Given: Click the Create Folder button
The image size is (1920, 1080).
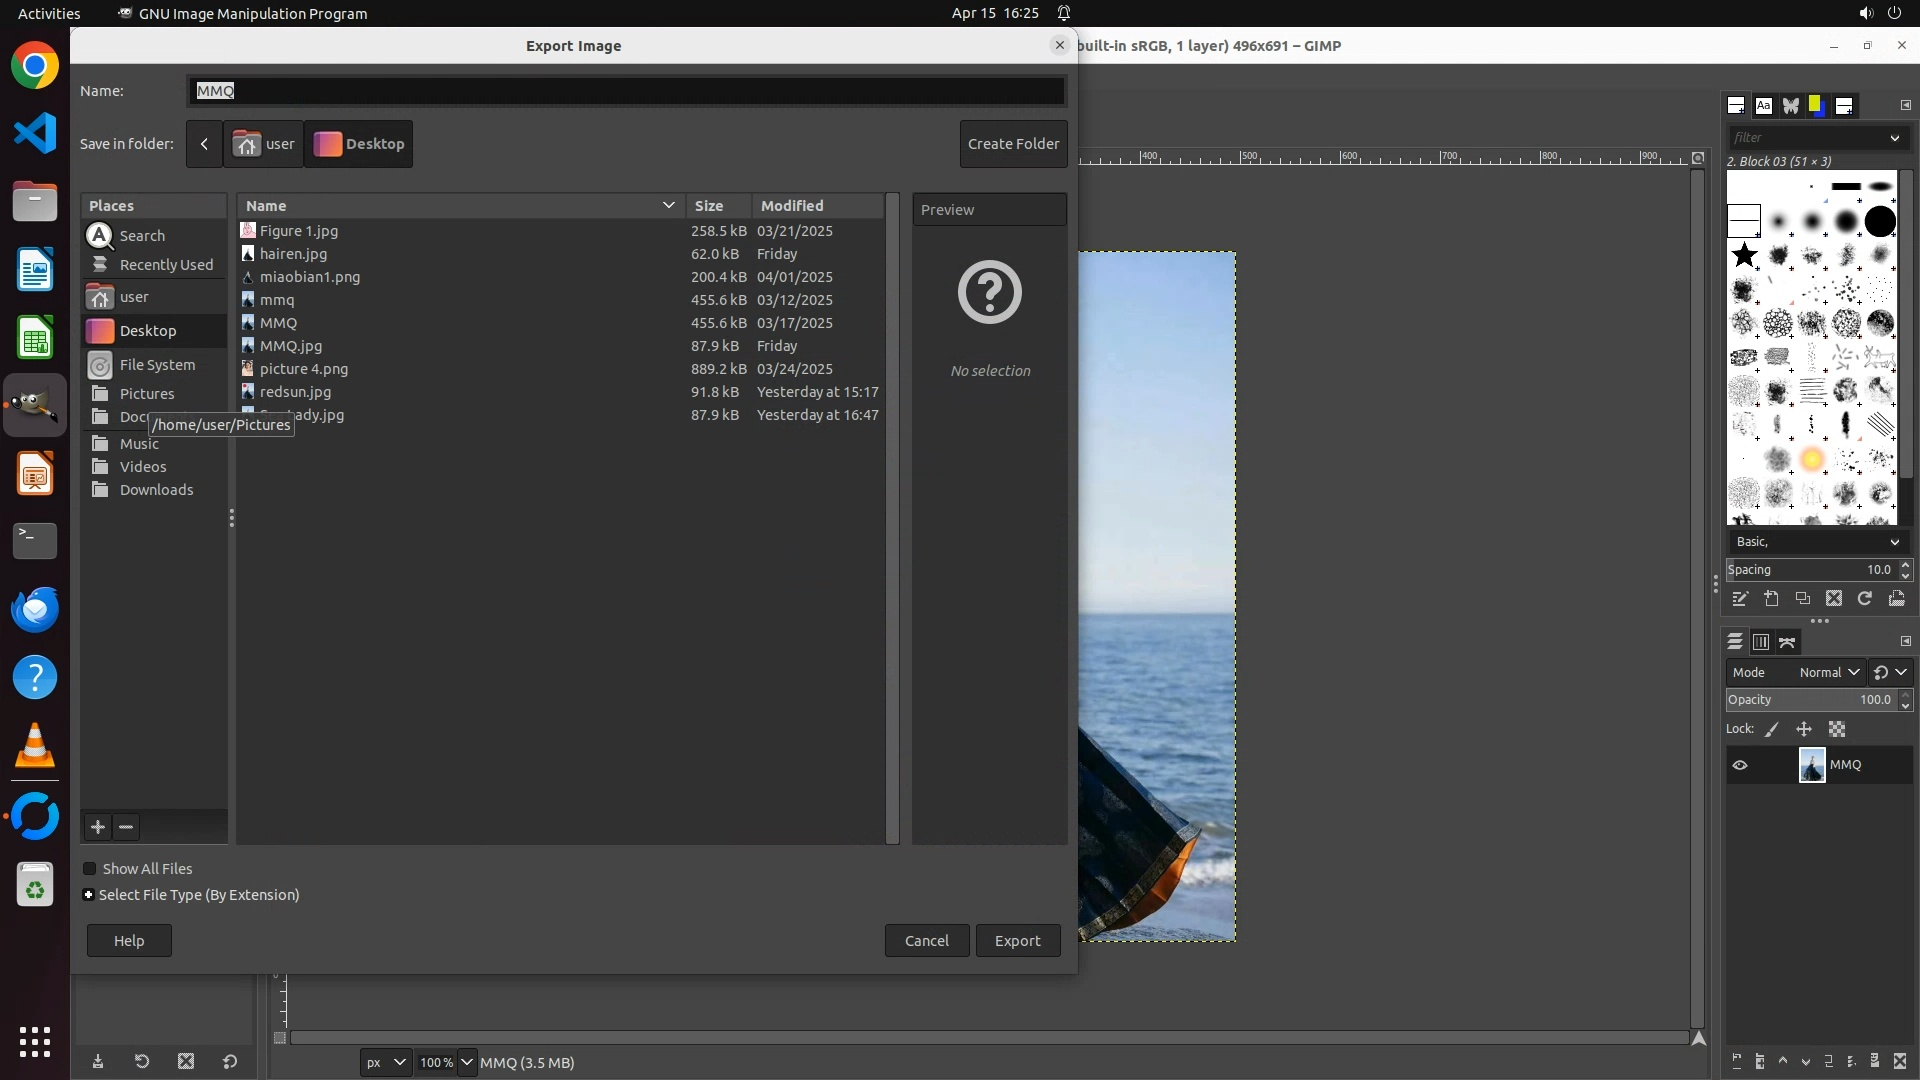Looking at the screenshot, I should (1013, 144).
